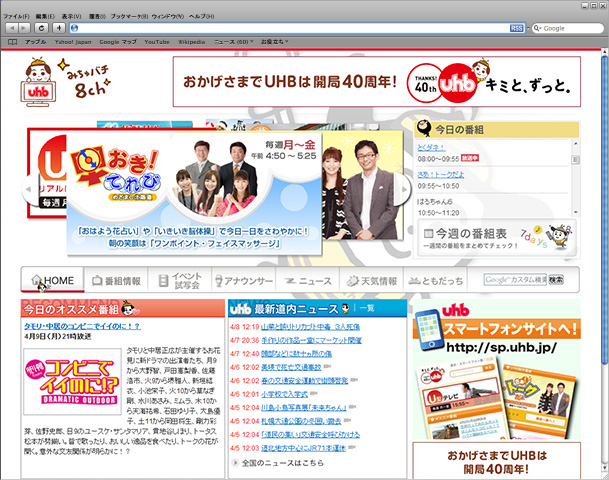Click the Google カスタム検索 input field
This screenshot has width=609, height=480.
pyautogui.click(x=515, y=280)
